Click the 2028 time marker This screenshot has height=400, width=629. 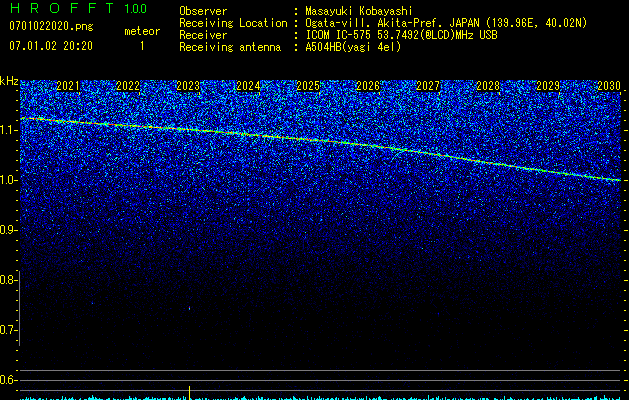tap(488, 86)
